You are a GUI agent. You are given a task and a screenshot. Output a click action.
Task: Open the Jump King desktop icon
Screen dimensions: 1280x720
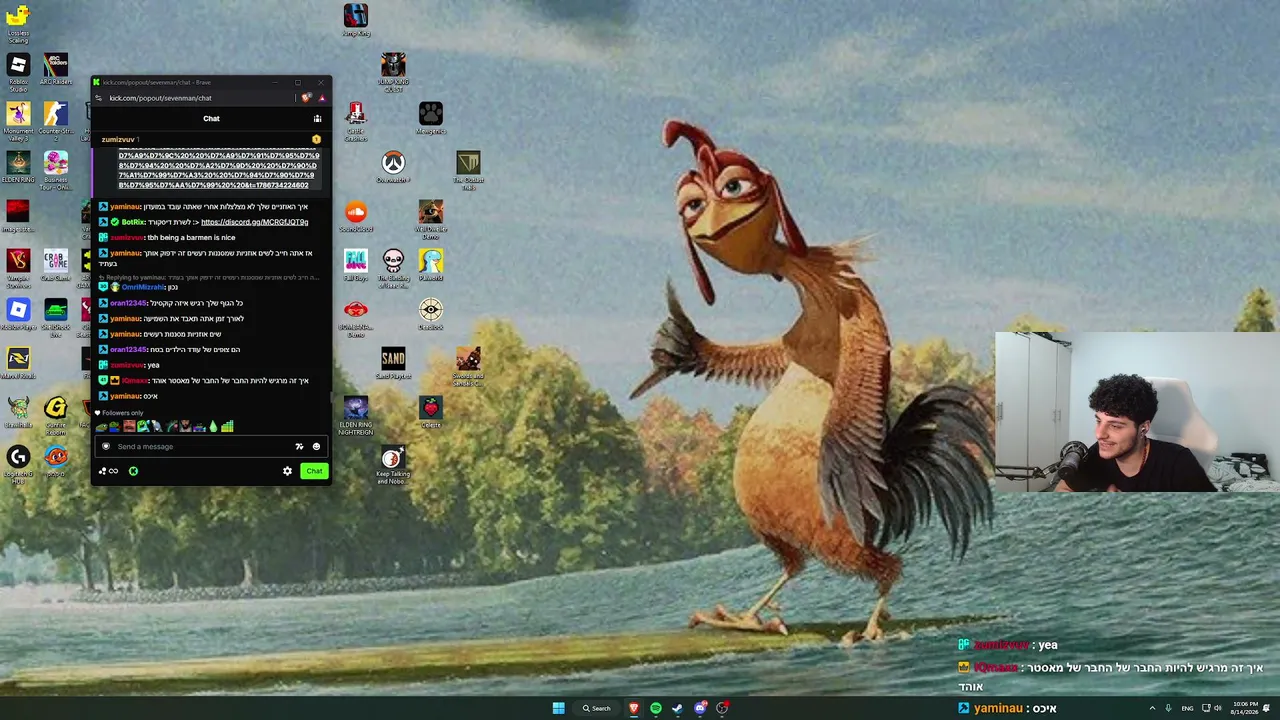click(356, 20)
